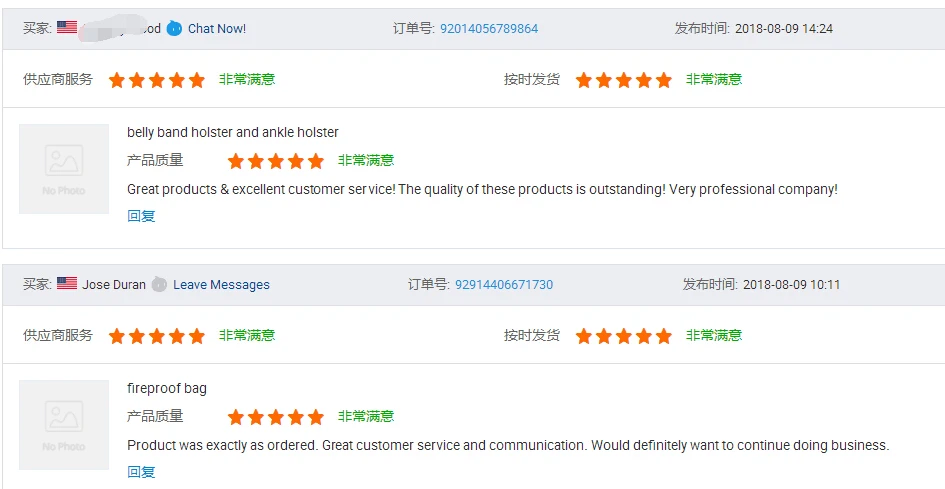
Task: Click the fireproof bag product quality stars
Action: tap(276, 417)
